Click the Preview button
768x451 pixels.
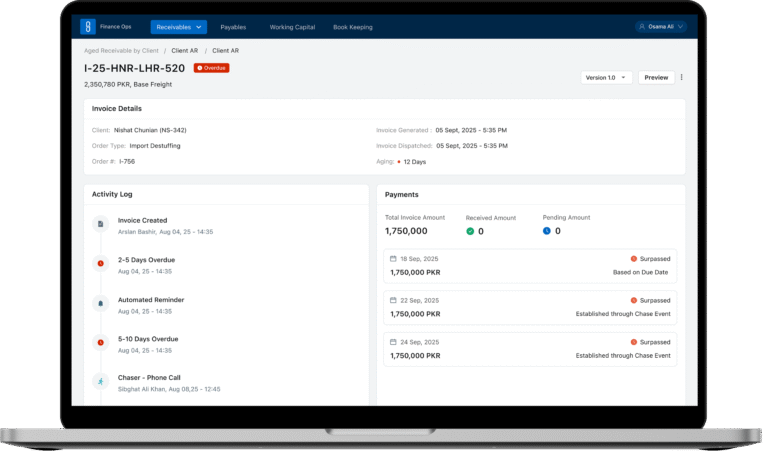point(656,77)
